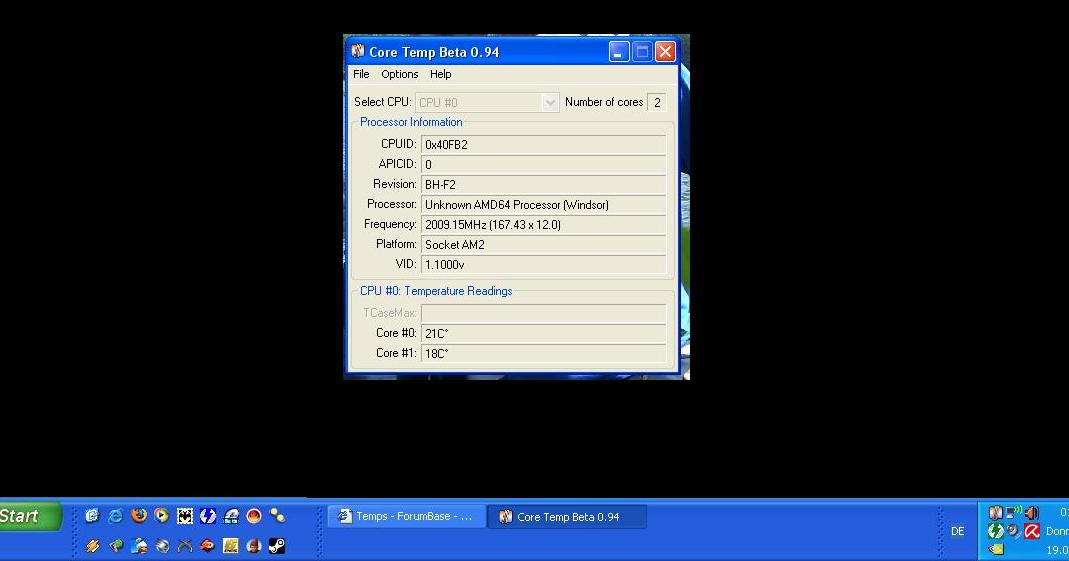
Task: Click the volume speaker tray icon
Action: click(1032, 513)
